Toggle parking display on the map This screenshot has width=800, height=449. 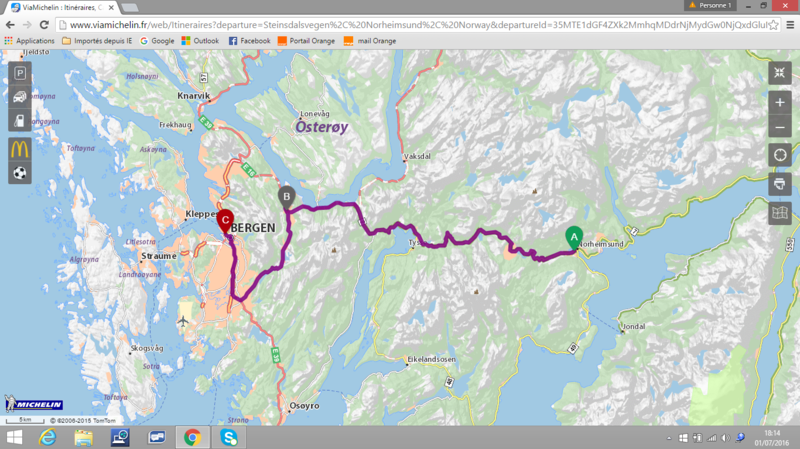[x=20, y=73]
